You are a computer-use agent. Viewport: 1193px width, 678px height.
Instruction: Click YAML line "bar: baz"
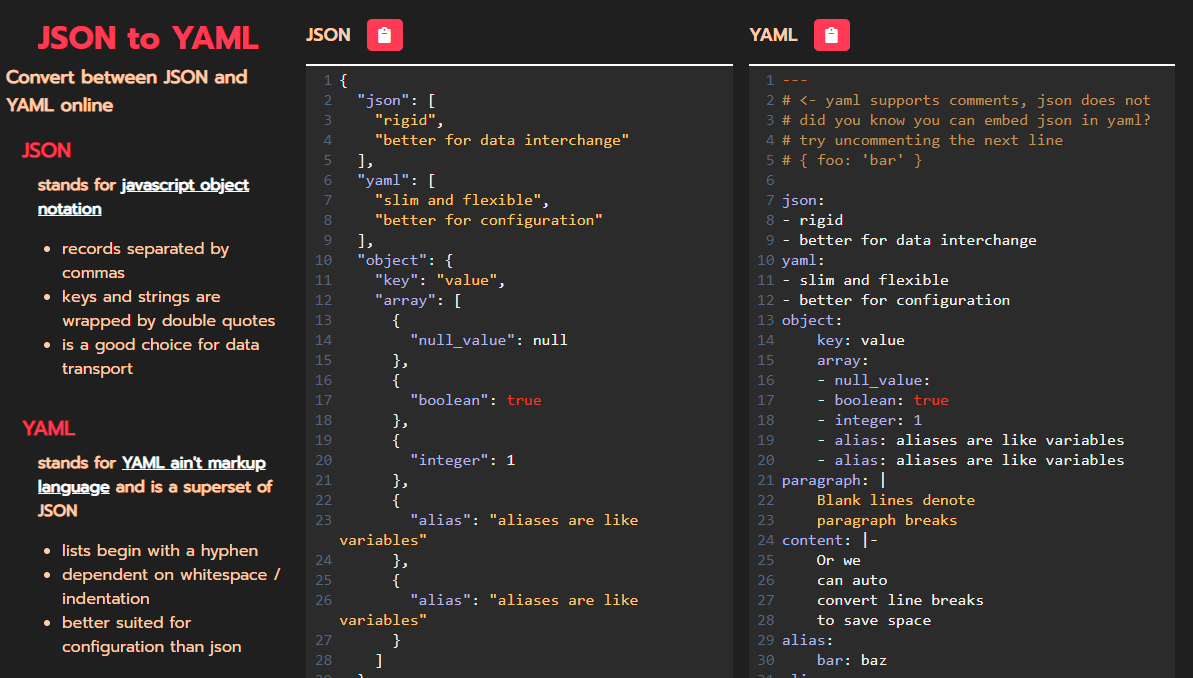[852, 660]
